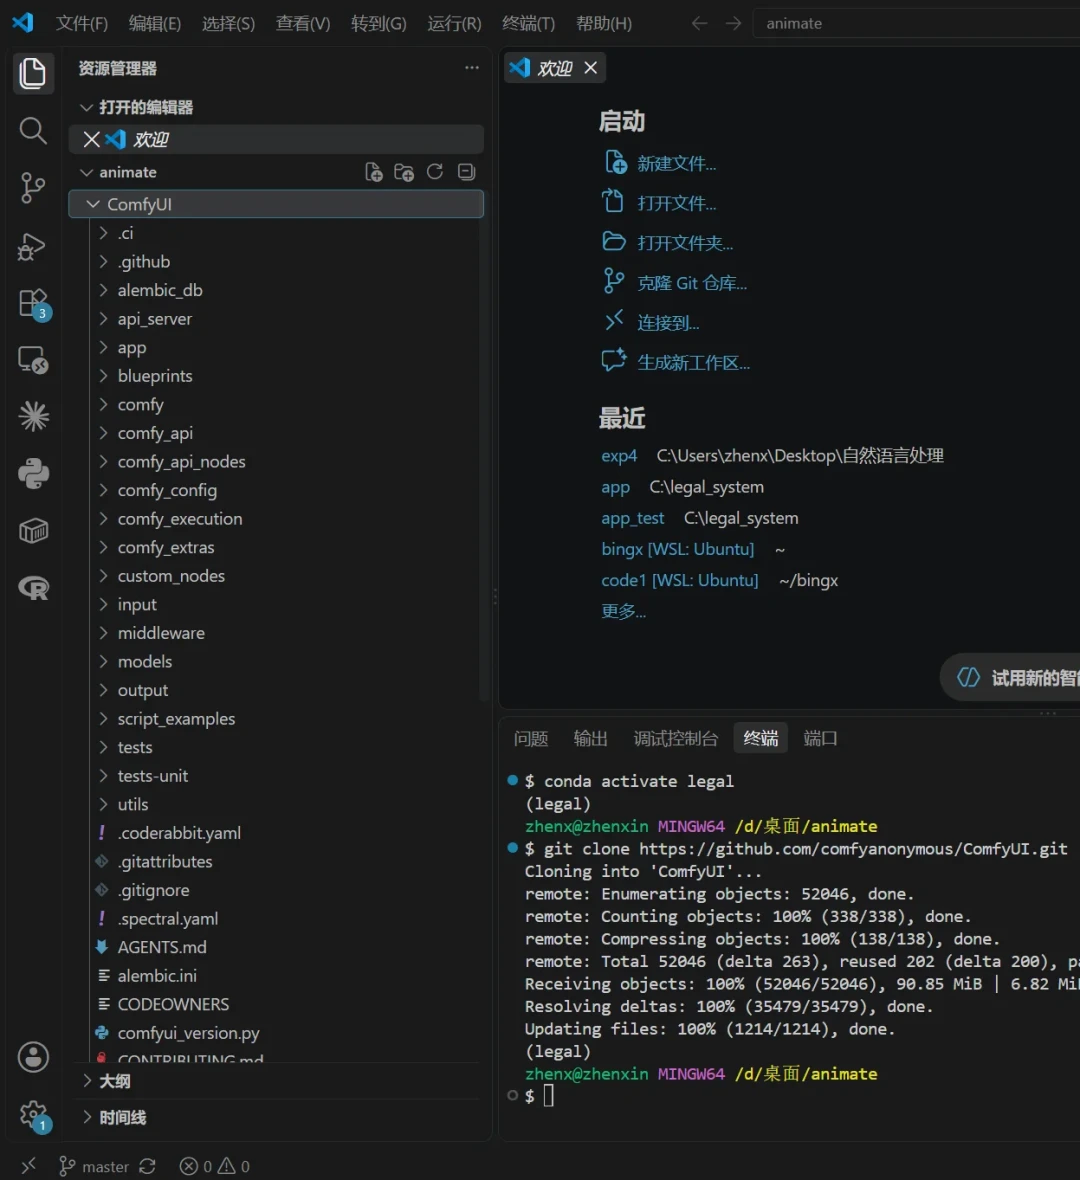Open the 终端(T) menu
The height and width of the screenshot is (1180, 1080).
click(x=528, y=23)
